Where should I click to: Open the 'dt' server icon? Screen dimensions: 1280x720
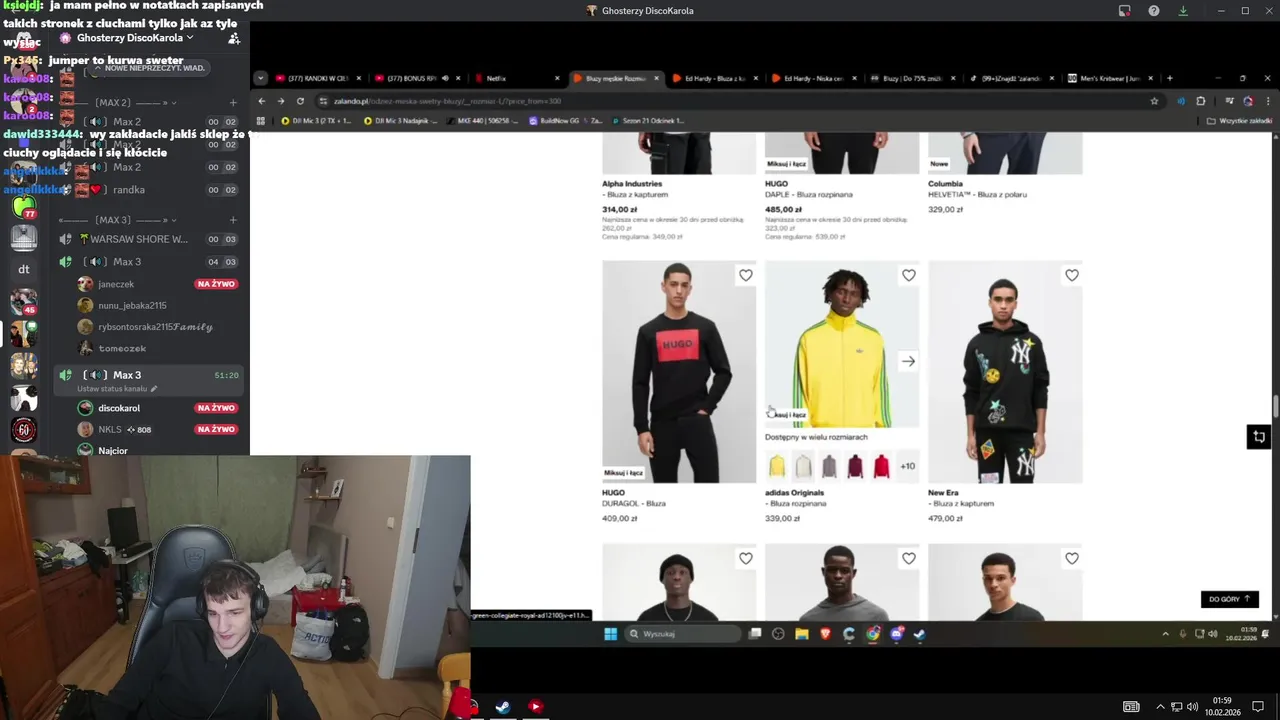coord(24,269)
